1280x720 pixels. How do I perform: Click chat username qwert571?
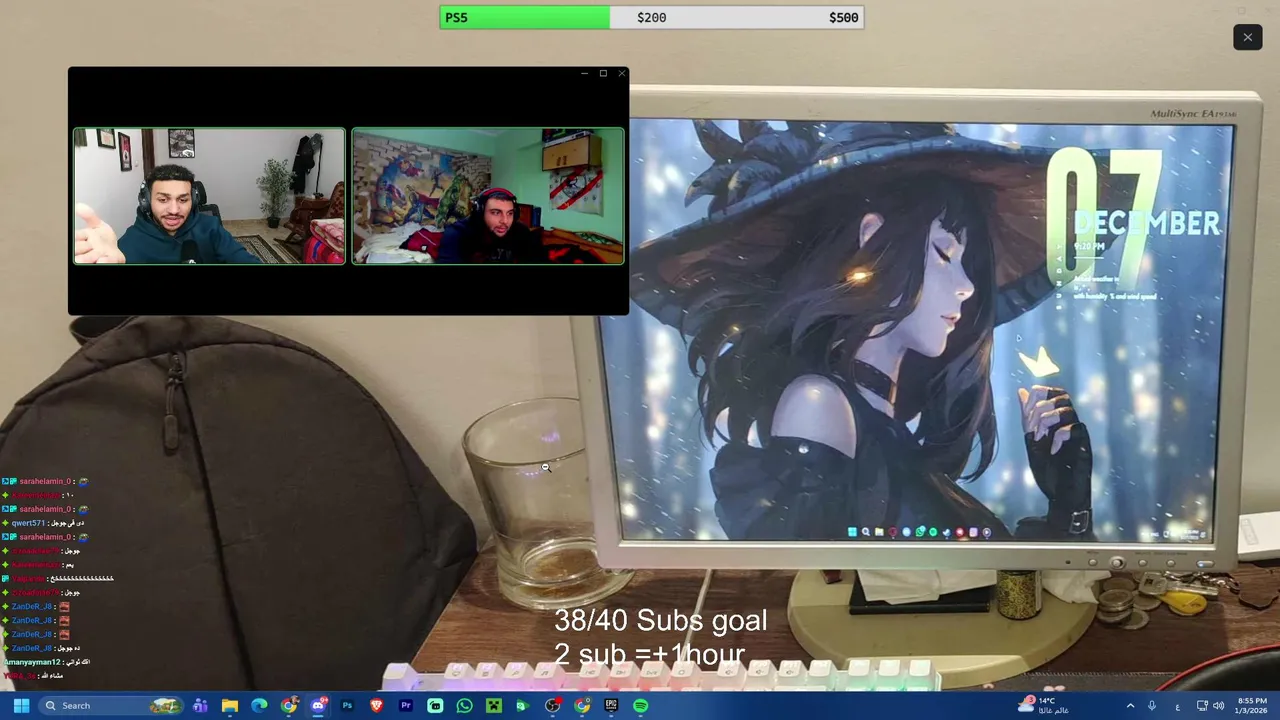coord(28,523)
